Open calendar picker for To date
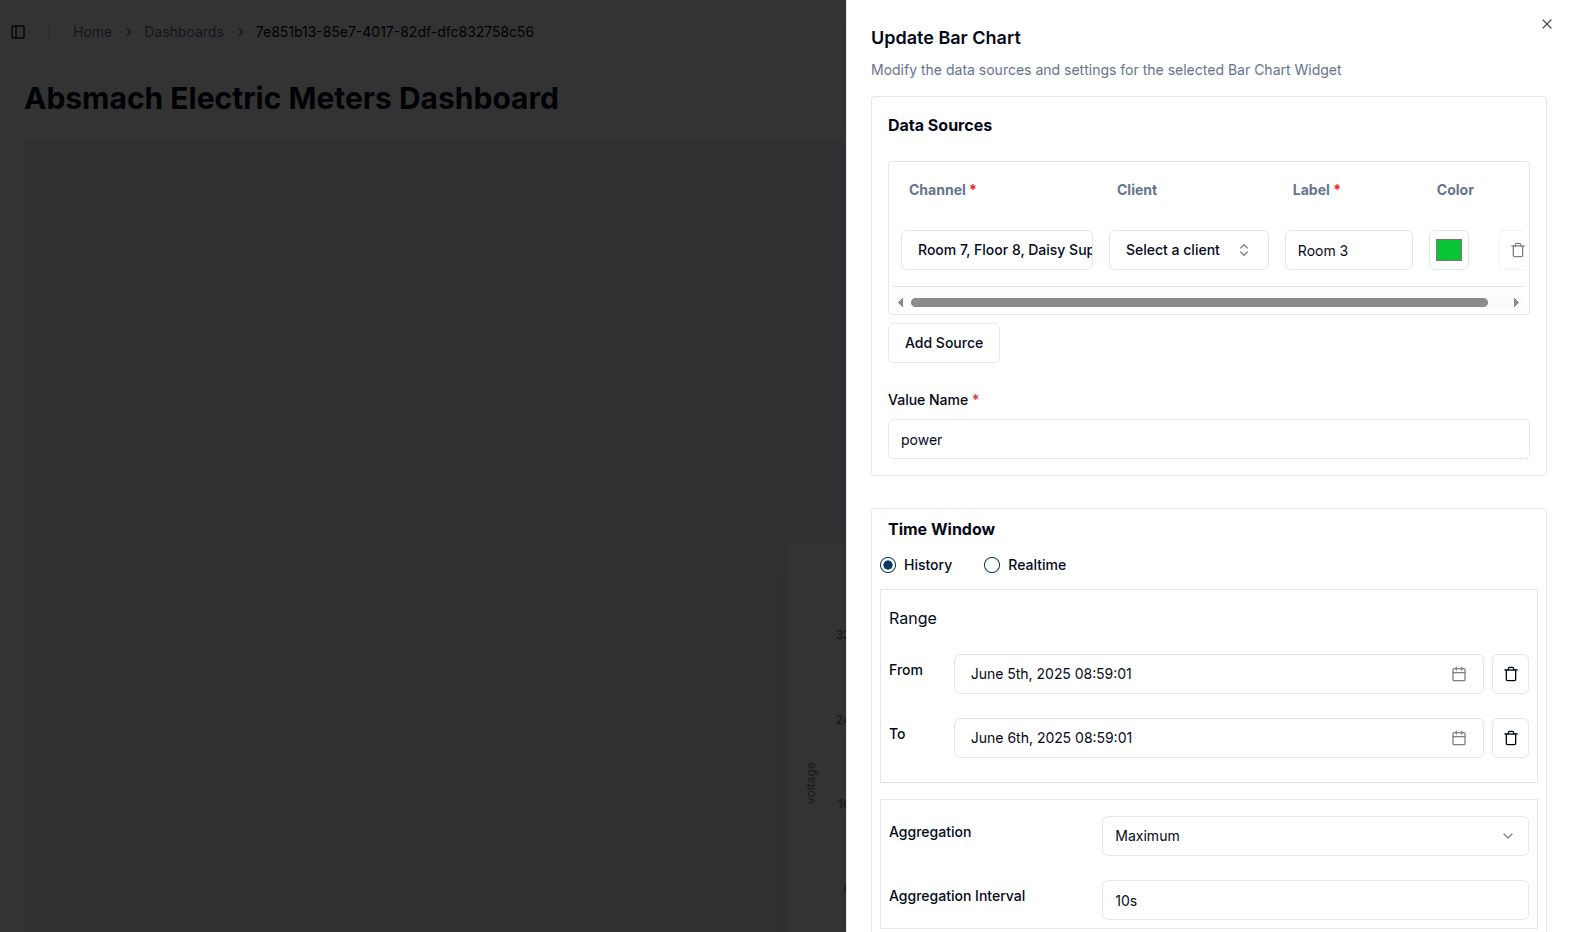Screen dimensions: 1570x932 1458,738
